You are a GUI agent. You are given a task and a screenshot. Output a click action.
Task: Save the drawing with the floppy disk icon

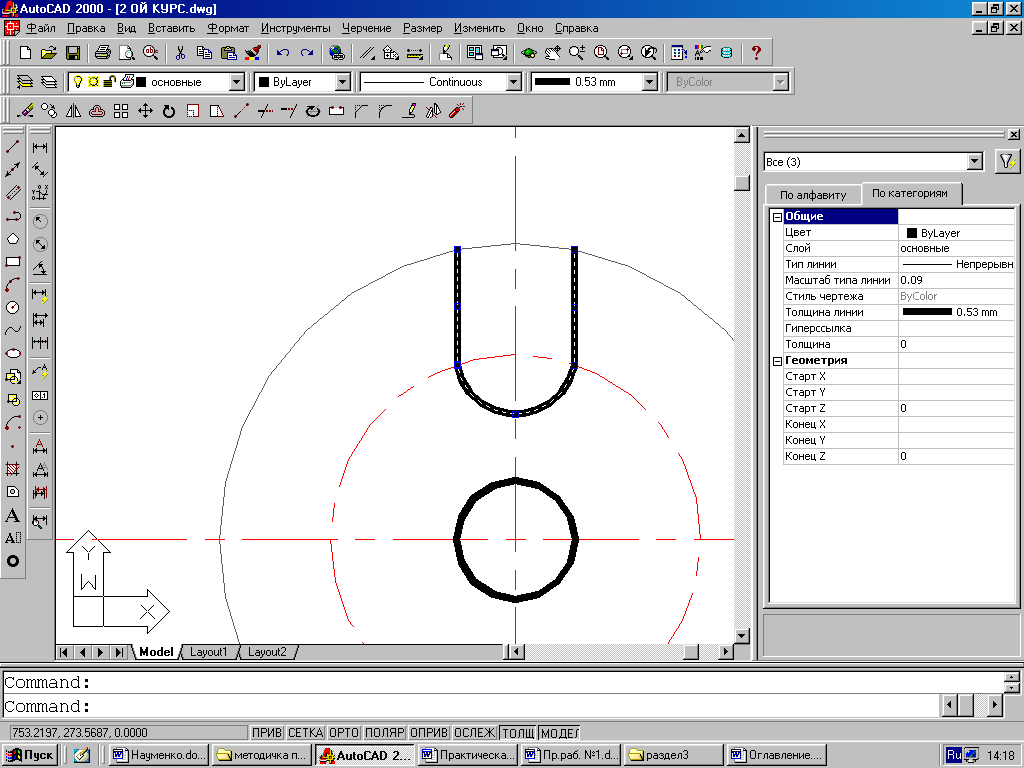(x=72, y=53)
